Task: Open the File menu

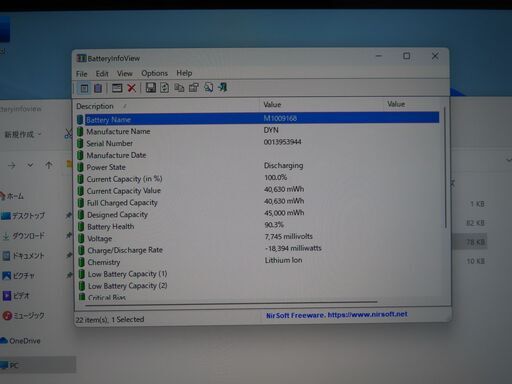Action: tap(82, 74)
